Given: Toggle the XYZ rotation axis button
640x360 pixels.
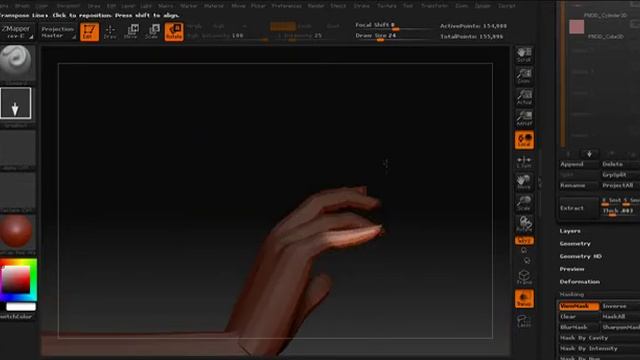Looking at the screenshot, I should point(524,241).
